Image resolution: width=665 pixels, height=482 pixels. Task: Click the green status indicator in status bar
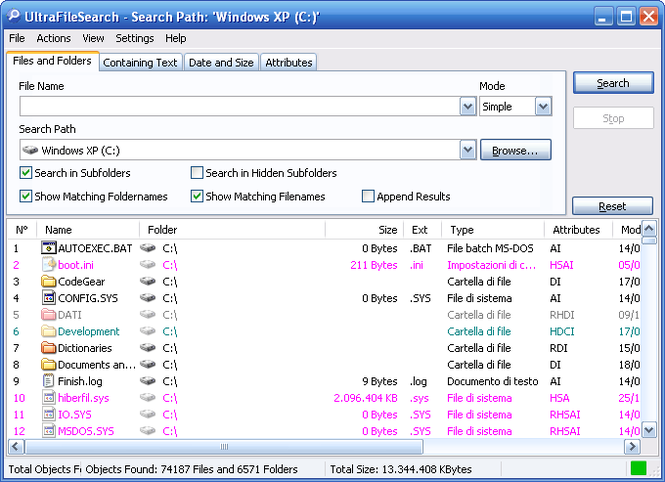pyautogui.click(x=638, y=468)
